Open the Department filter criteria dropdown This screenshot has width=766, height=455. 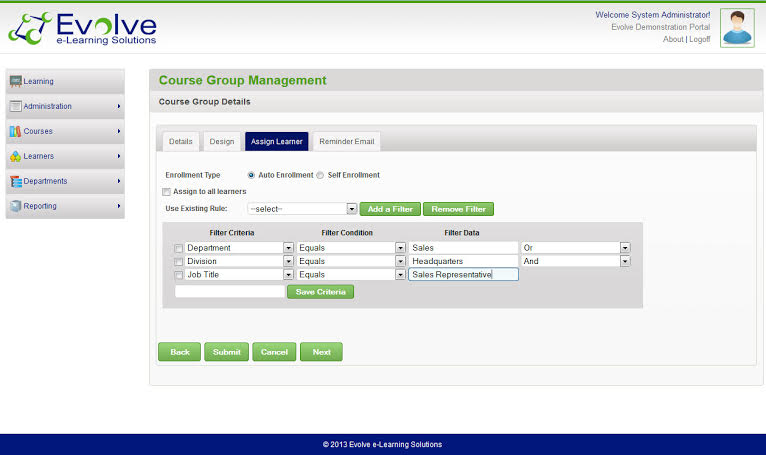(239, 248)
